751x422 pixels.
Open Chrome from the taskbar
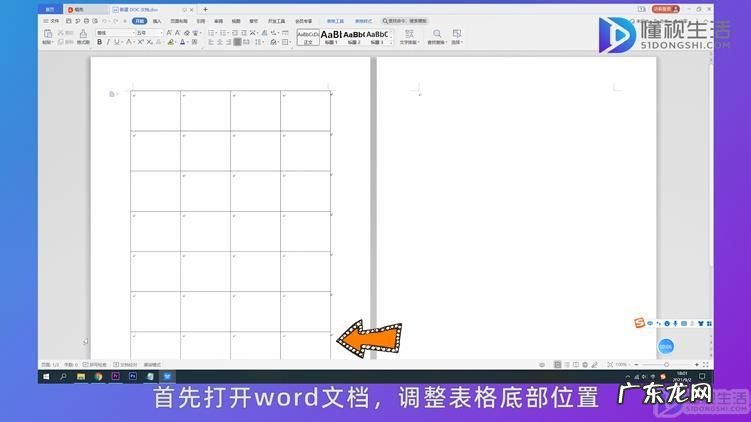point(98,377)
